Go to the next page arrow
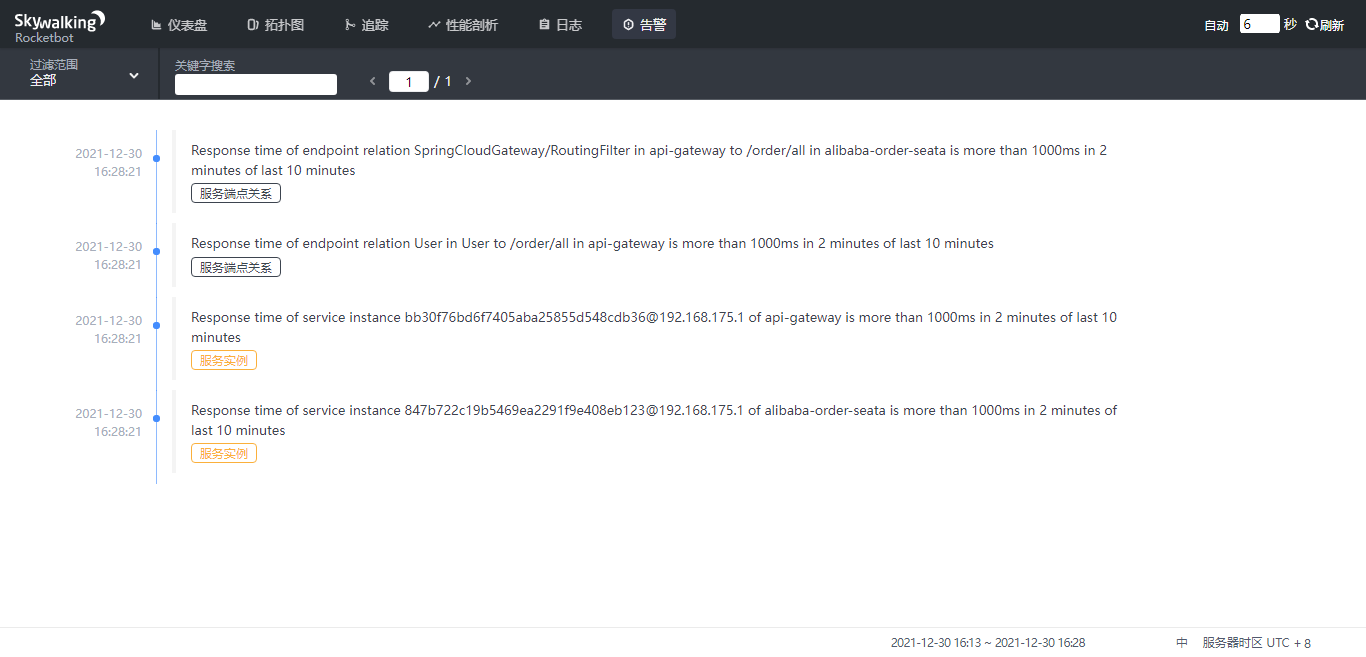 [468, 81]
